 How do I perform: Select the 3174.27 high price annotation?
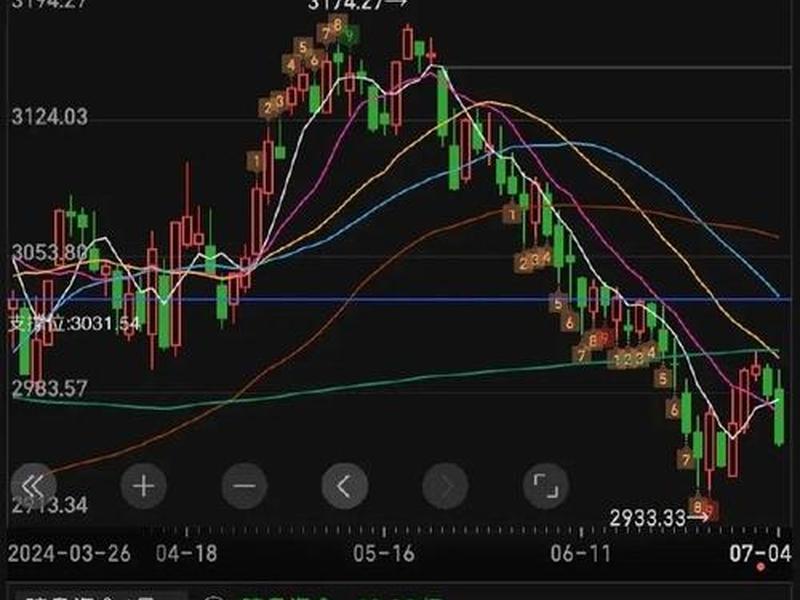click(x=357, y=5)
